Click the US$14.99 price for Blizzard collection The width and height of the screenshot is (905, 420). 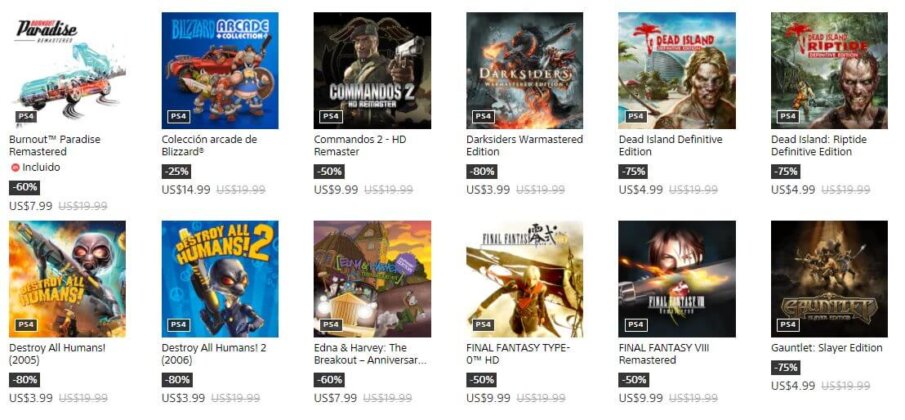click(186, 189)
